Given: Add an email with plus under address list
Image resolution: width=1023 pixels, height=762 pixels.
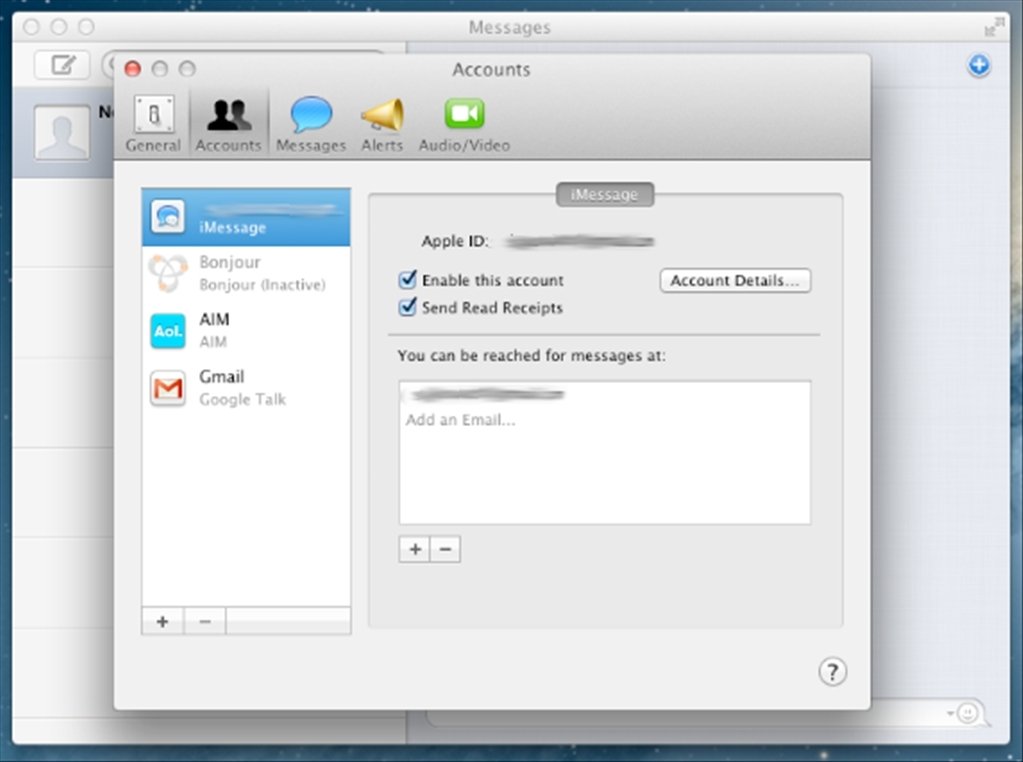Looking at the screenshot, I should pos(414,549).
